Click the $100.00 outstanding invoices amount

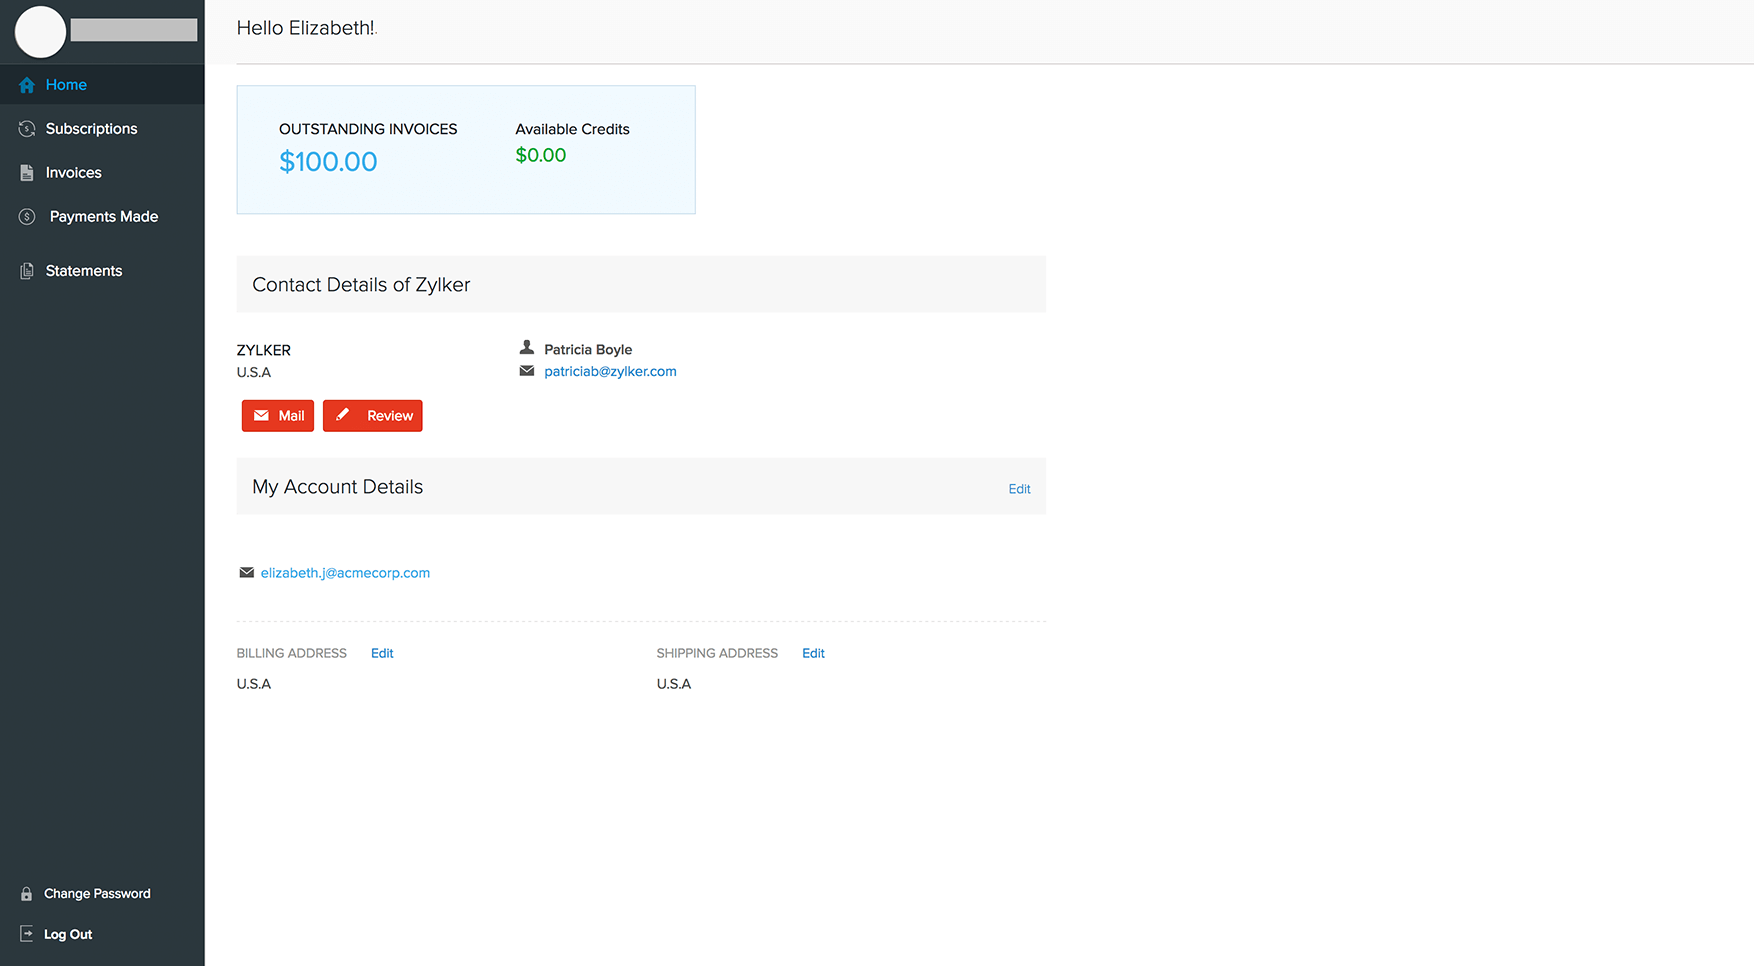click(328, 162)
